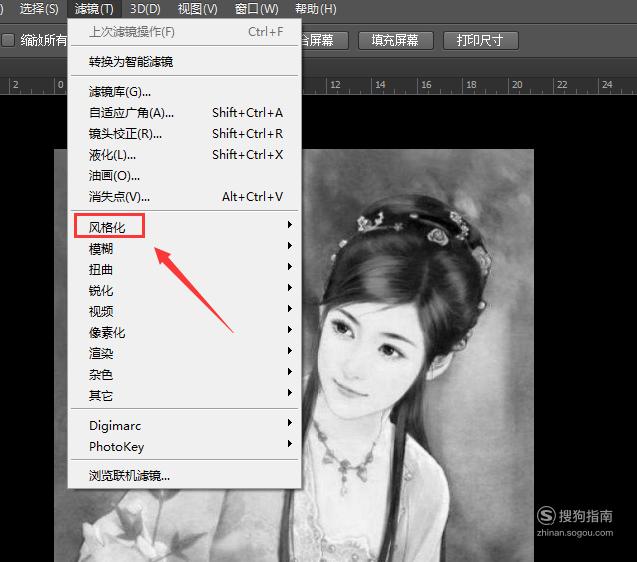This screenshot has width=637, height=562.
Task: Expand the 扭曲 submenu
Action: pyautogui.click(x=185, y=269)
